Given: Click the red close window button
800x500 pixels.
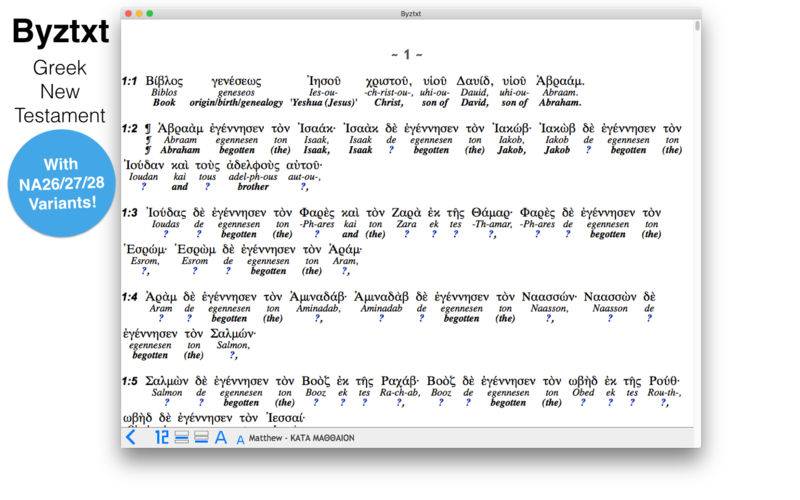Looking at the screenshot, I should click(129, 13).
